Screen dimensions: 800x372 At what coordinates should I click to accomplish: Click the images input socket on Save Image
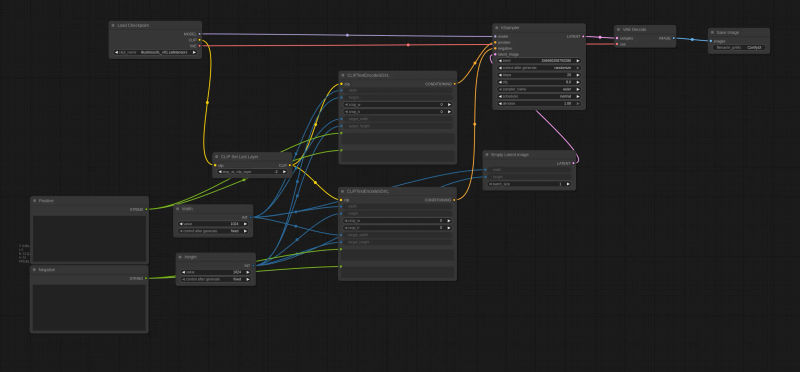point(710,41)
